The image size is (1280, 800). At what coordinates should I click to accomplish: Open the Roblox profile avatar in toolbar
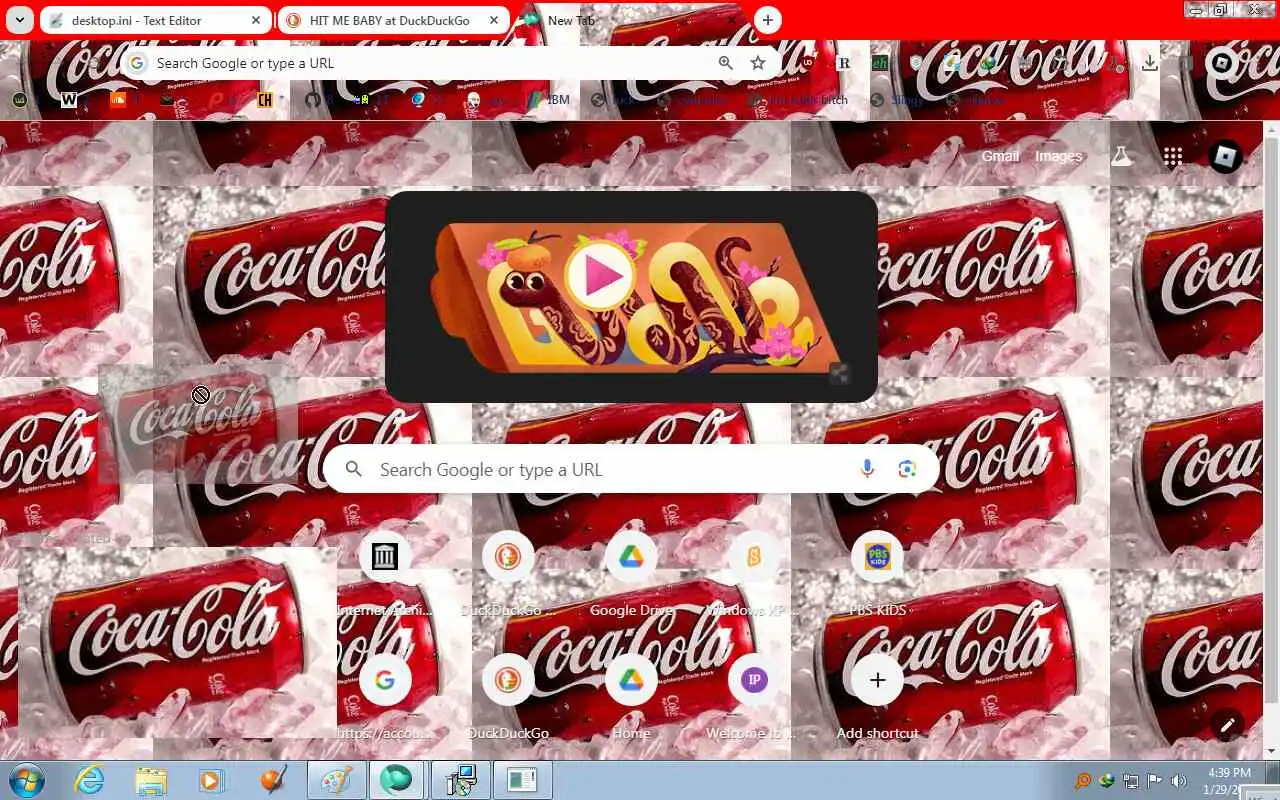click(1223, 63)
